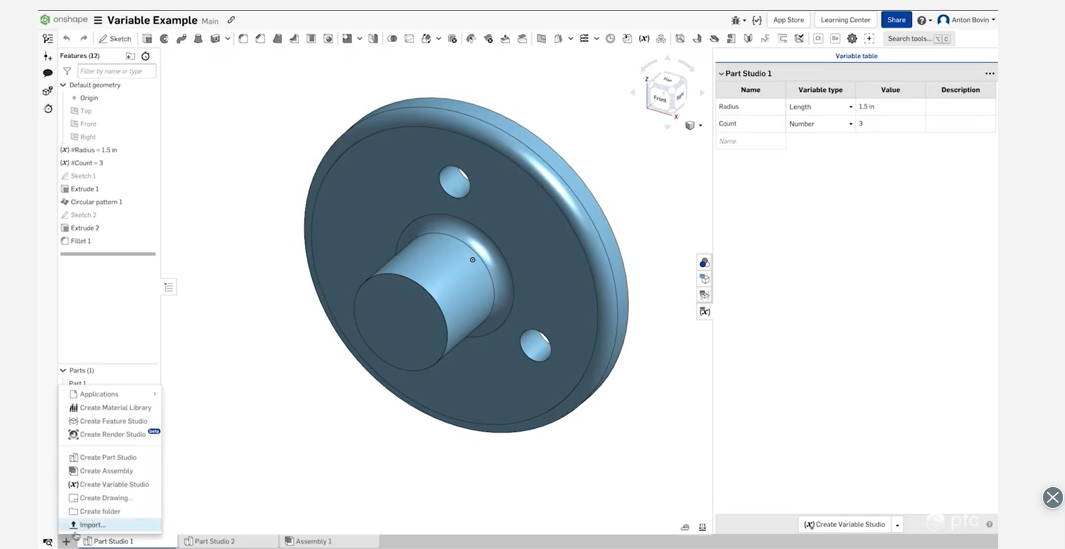Viewport: 1065px width, 549px height.
Task: Choose Import... from the popup menu
Action: click(x=110, y=525)
